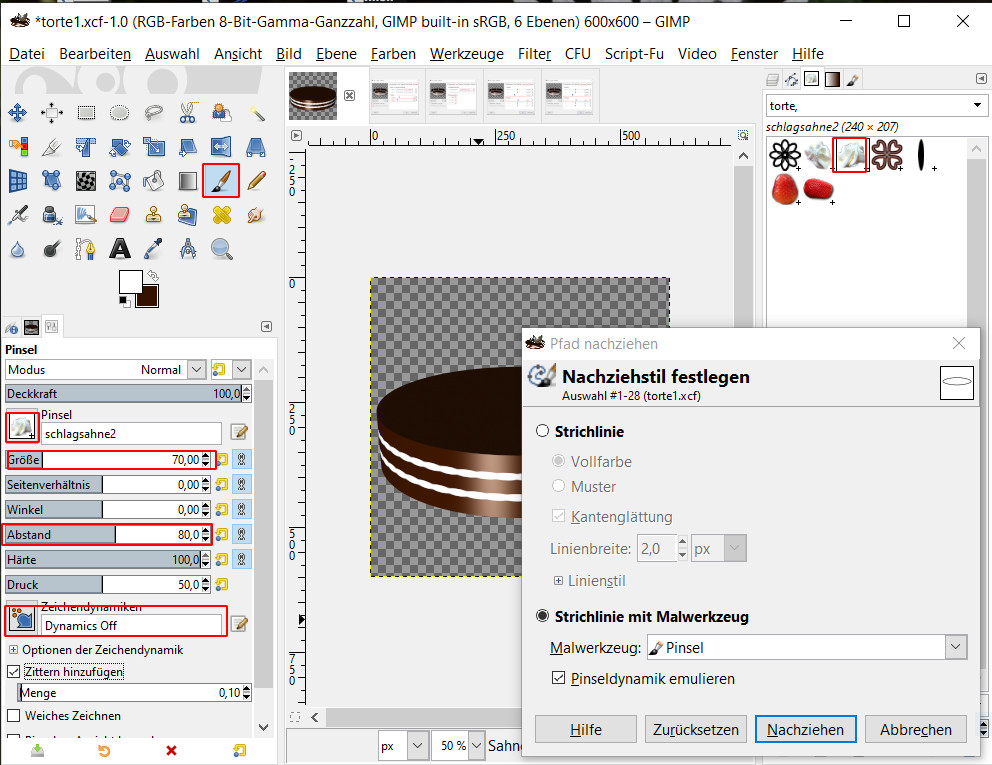Open the brush tag filter dropdown
Screen dimensions: 992x765
click(x=977, y=105)
